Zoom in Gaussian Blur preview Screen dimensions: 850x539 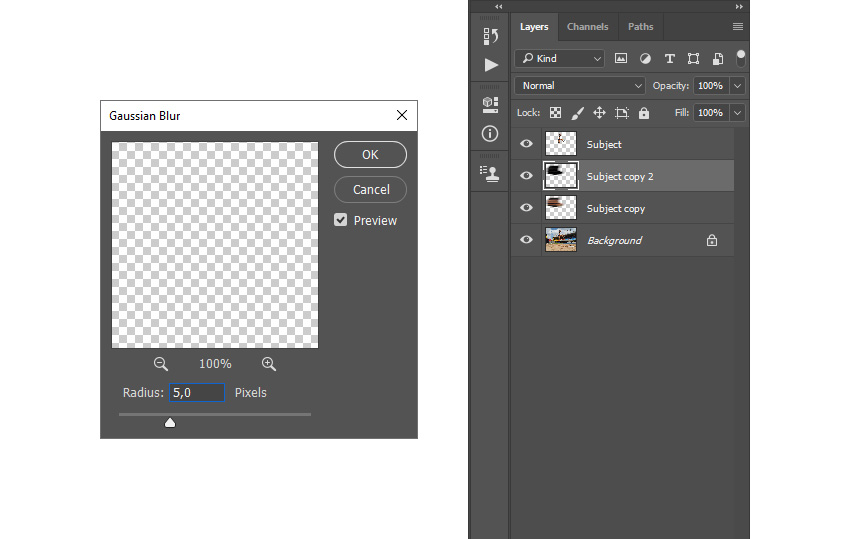point(269,364)
